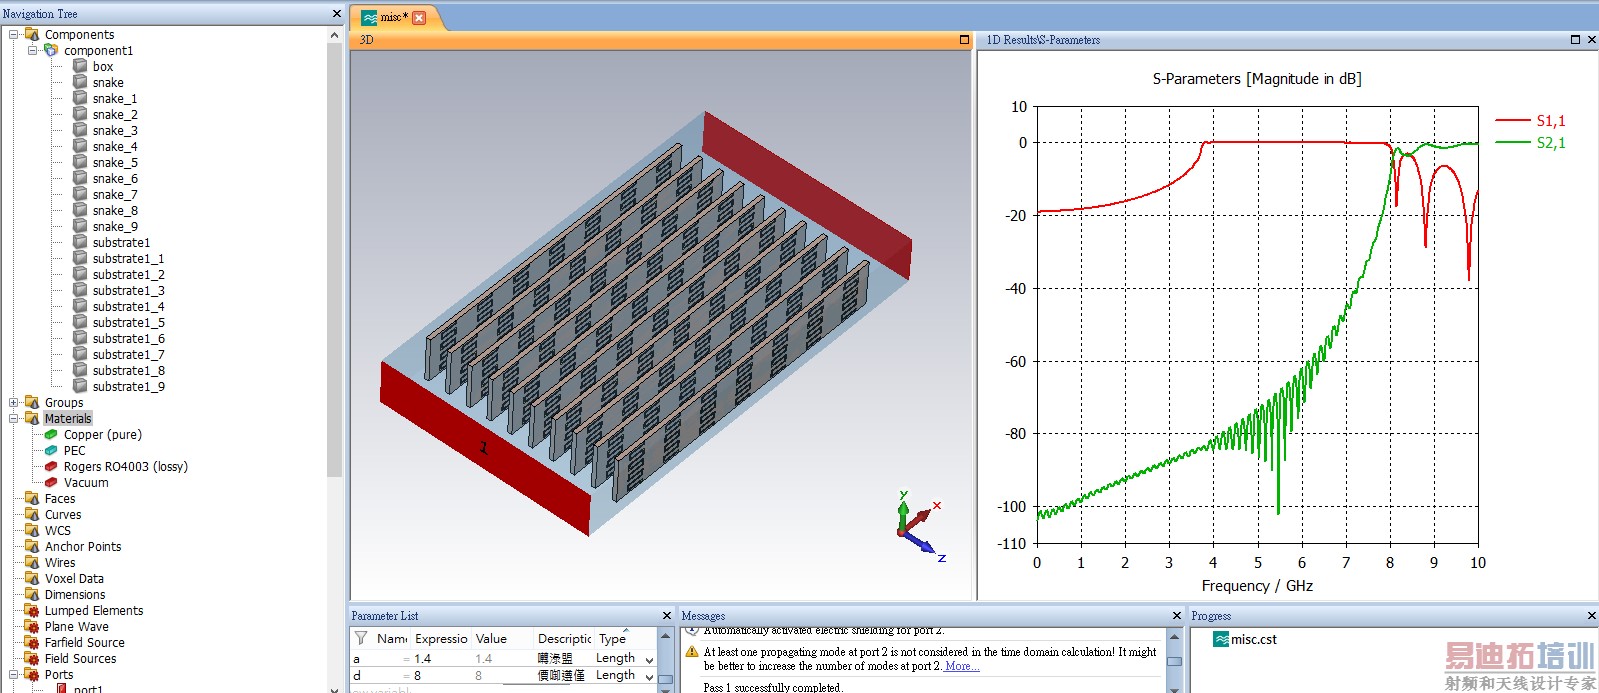Collapse the component1 tree node
The width and height of the screenshot is (1599, 693).
click(33, 50)
